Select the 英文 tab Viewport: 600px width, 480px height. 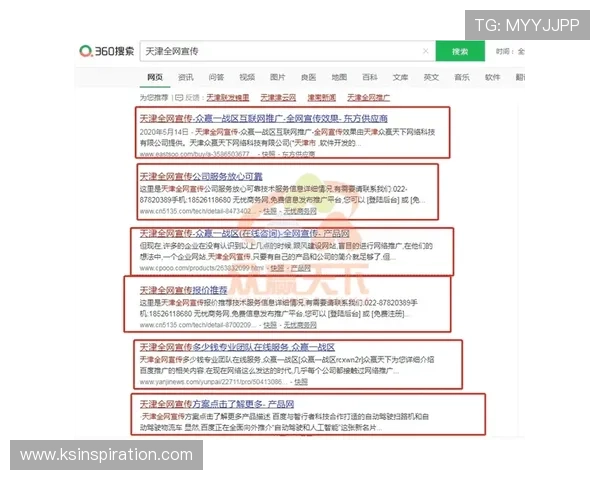point(431,77)
